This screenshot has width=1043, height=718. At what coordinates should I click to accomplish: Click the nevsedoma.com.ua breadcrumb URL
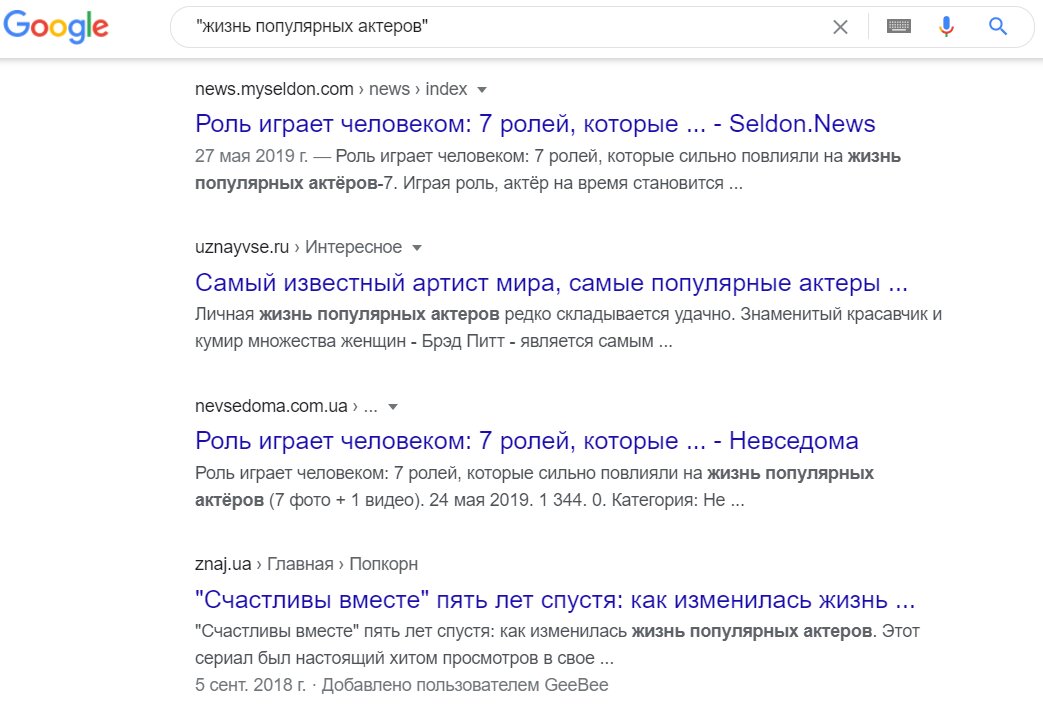[x=286, y=406]
